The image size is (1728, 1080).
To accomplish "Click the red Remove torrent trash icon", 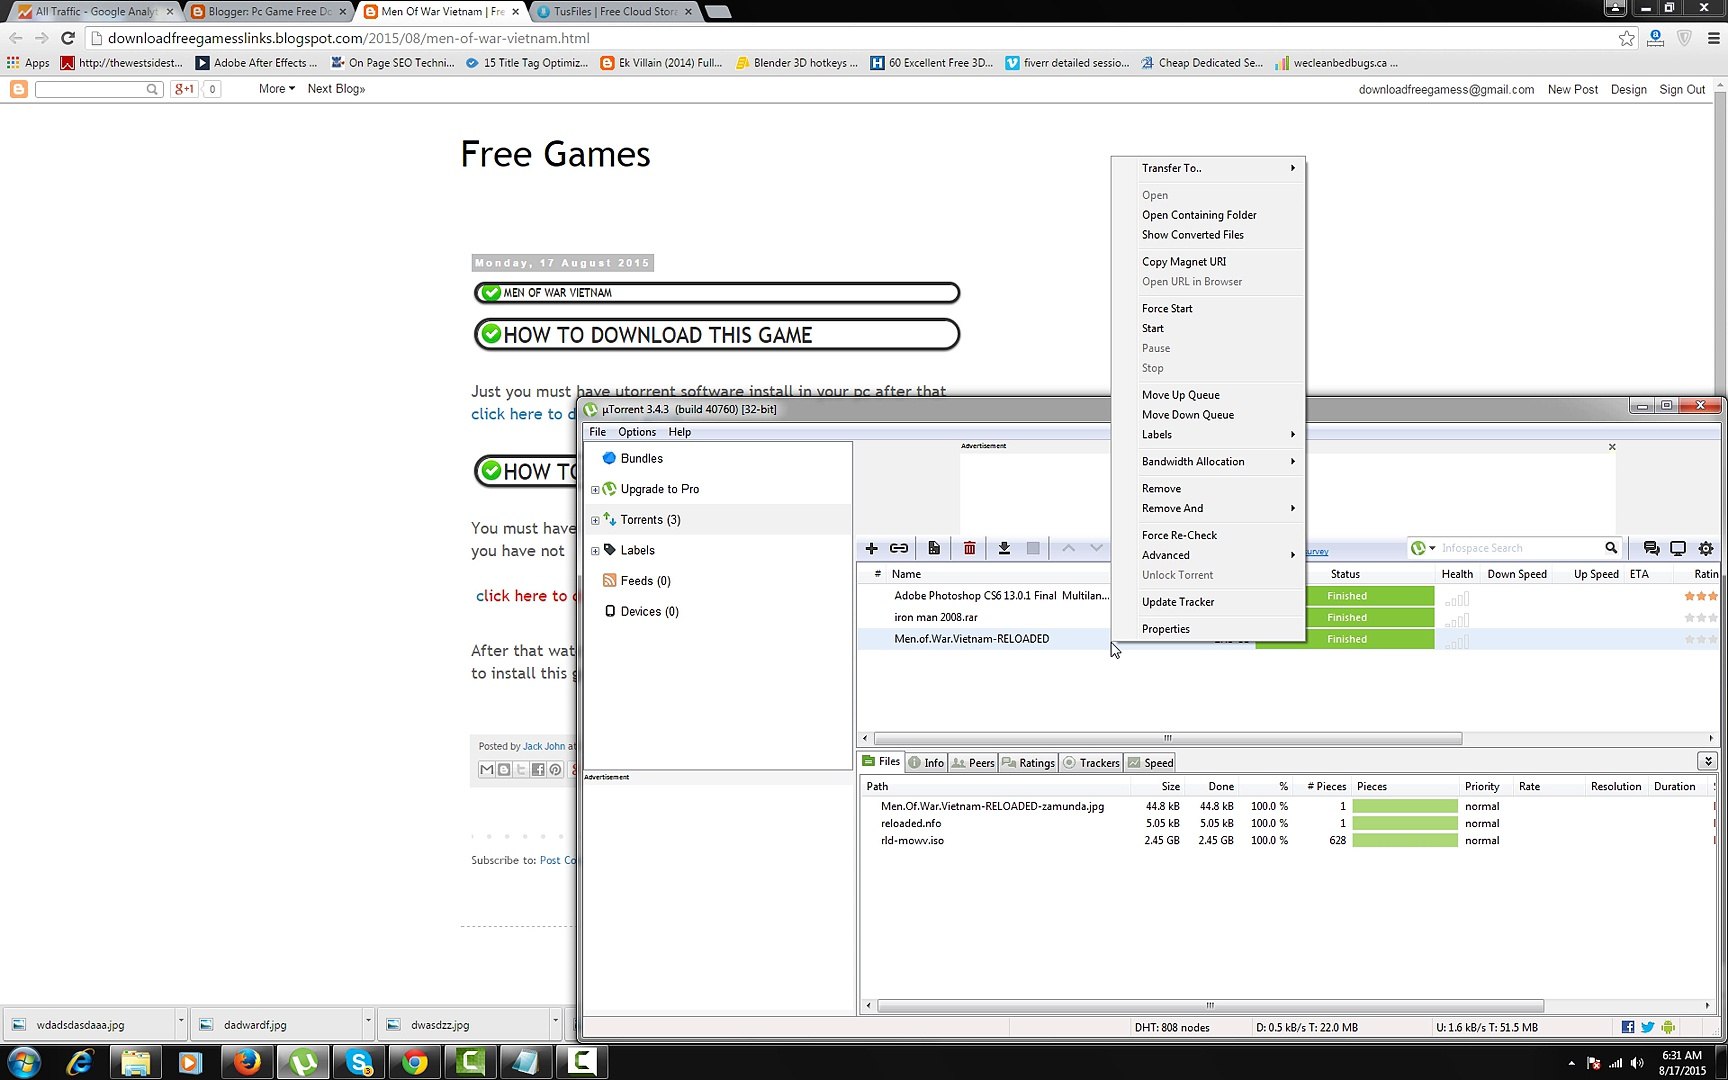I will [x=969, y=548].
